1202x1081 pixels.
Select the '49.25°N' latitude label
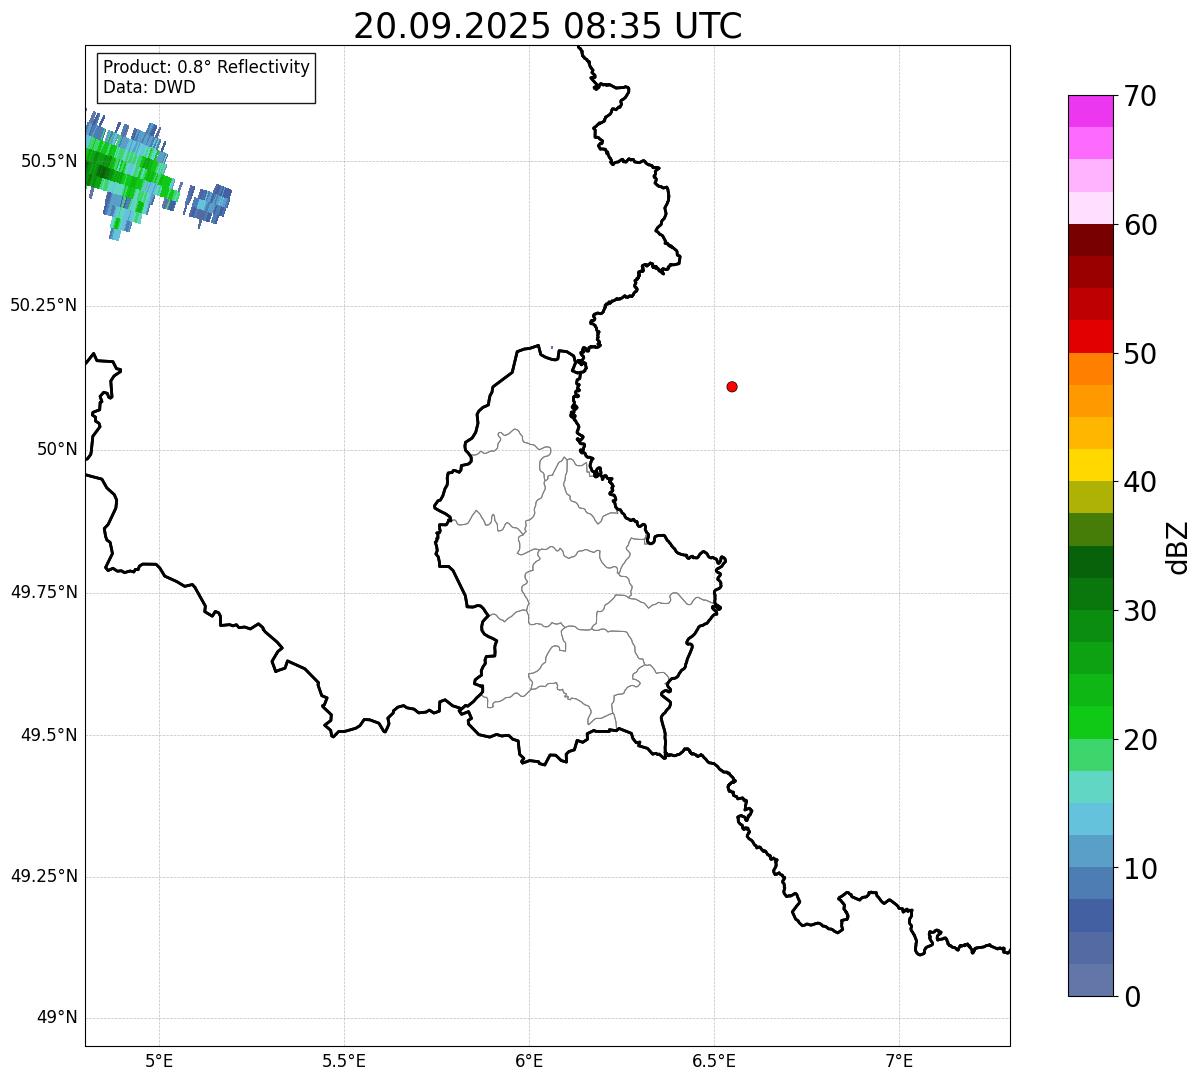(44, 876)
